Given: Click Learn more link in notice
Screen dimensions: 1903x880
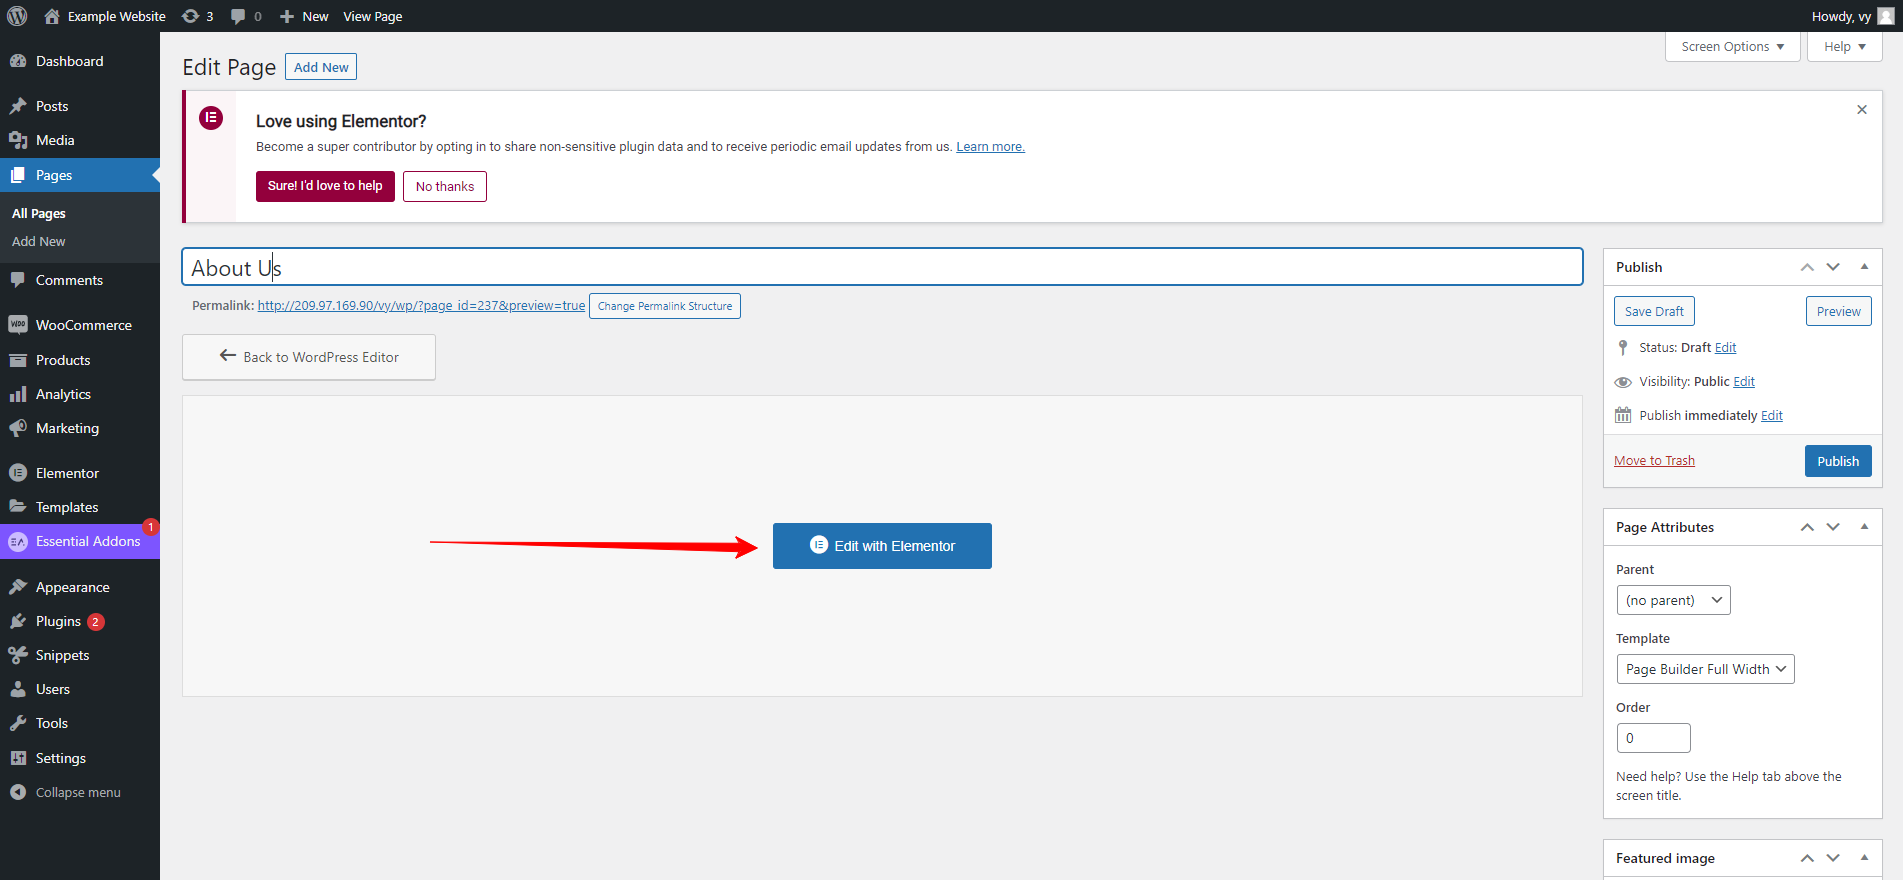Looking at the screenshot, I should [990, 147].
